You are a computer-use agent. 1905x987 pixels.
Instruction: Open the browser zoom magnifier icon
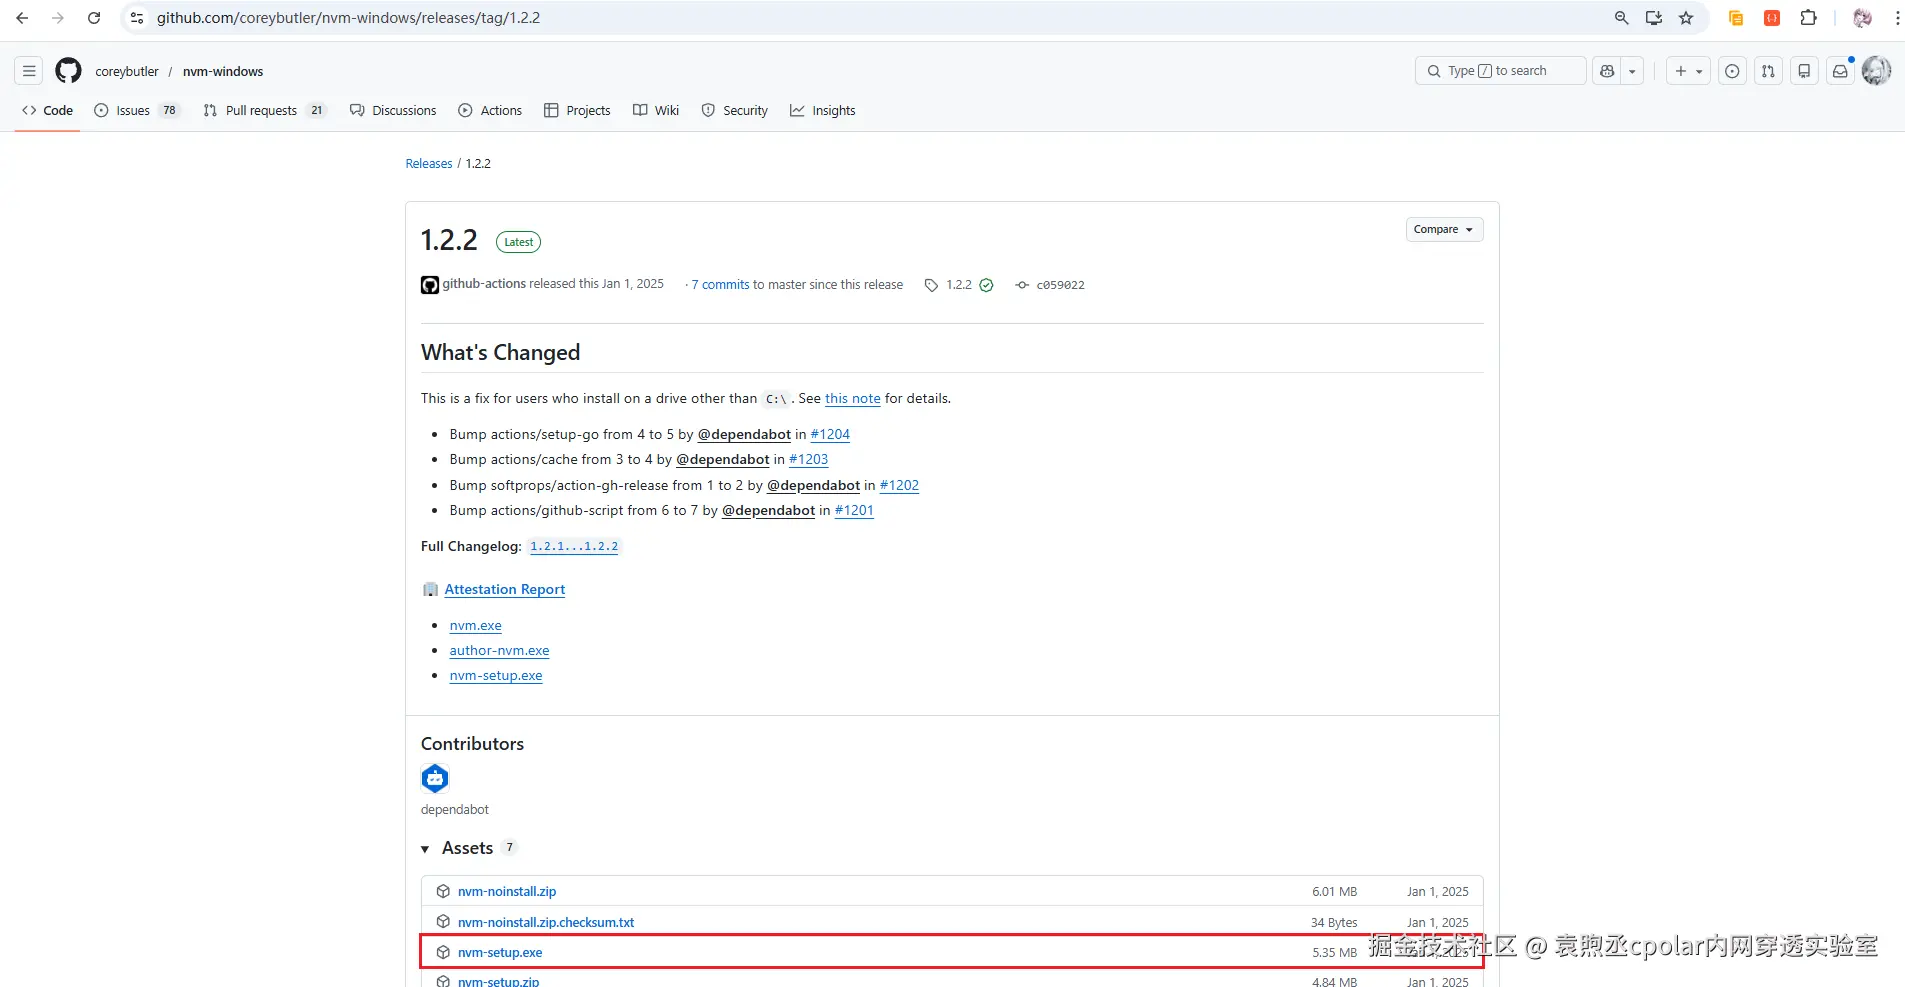coord(1622,18)
